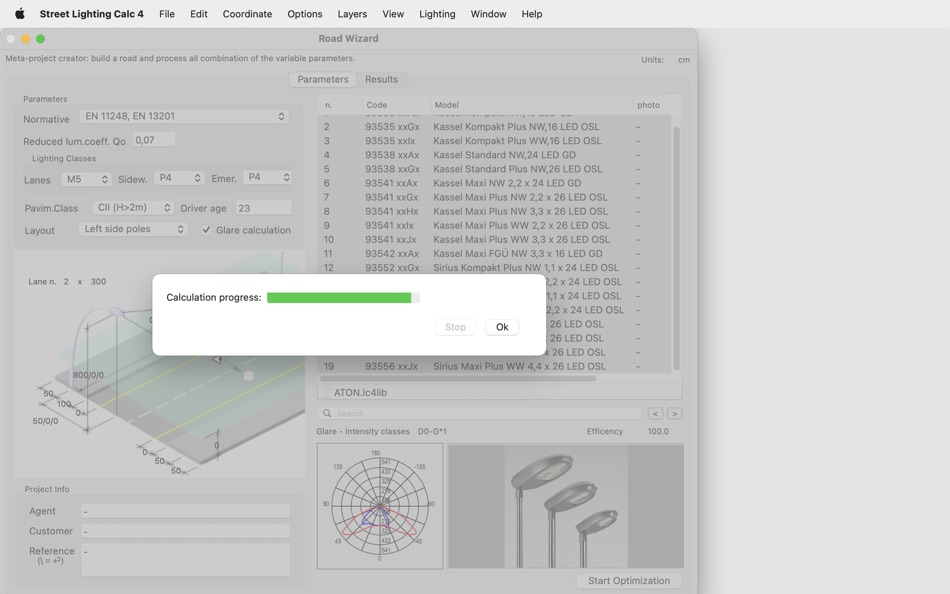Screen dimensions: 950x594
Task: Click the search magnifier icon
Action: [327, 413]
